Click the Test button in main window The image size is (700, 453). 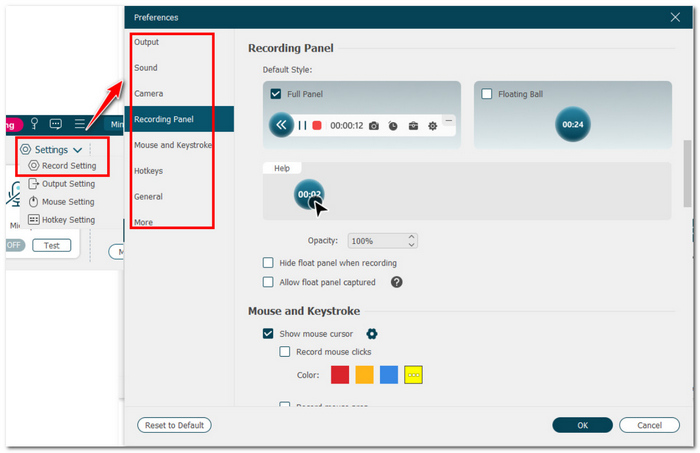tap(51, 245)
